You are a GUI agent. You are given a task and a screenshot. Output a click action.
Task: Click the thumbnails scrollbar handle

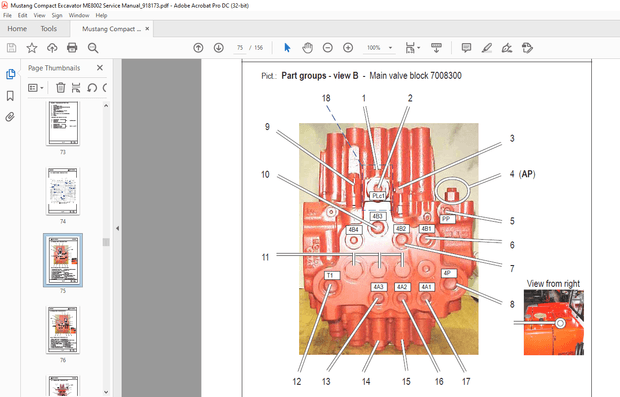pyautogui.click(x=106, y=242)
